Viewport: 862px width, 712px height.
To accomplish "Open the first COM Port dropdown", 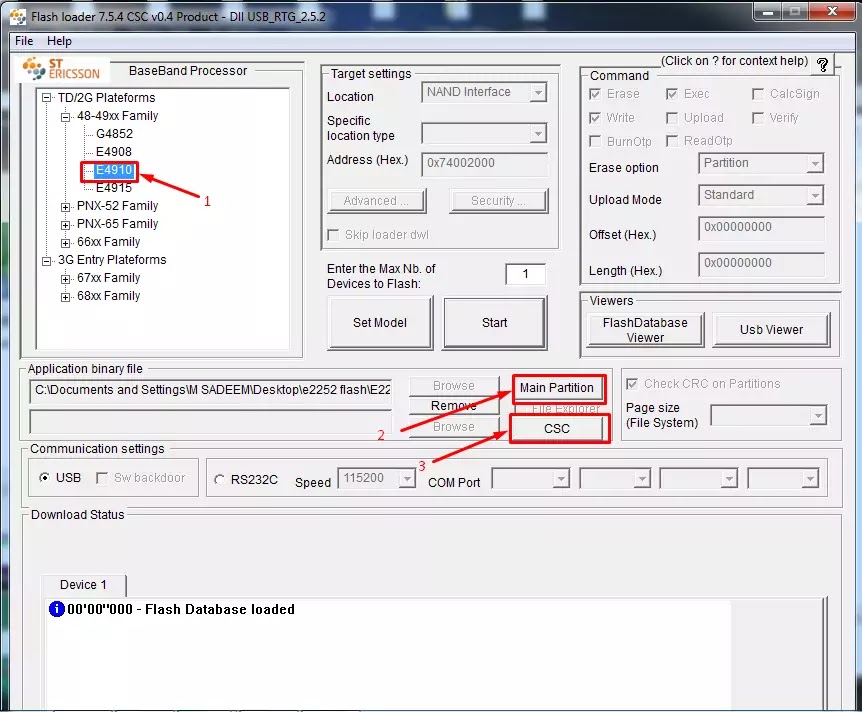I will point(531,478).
